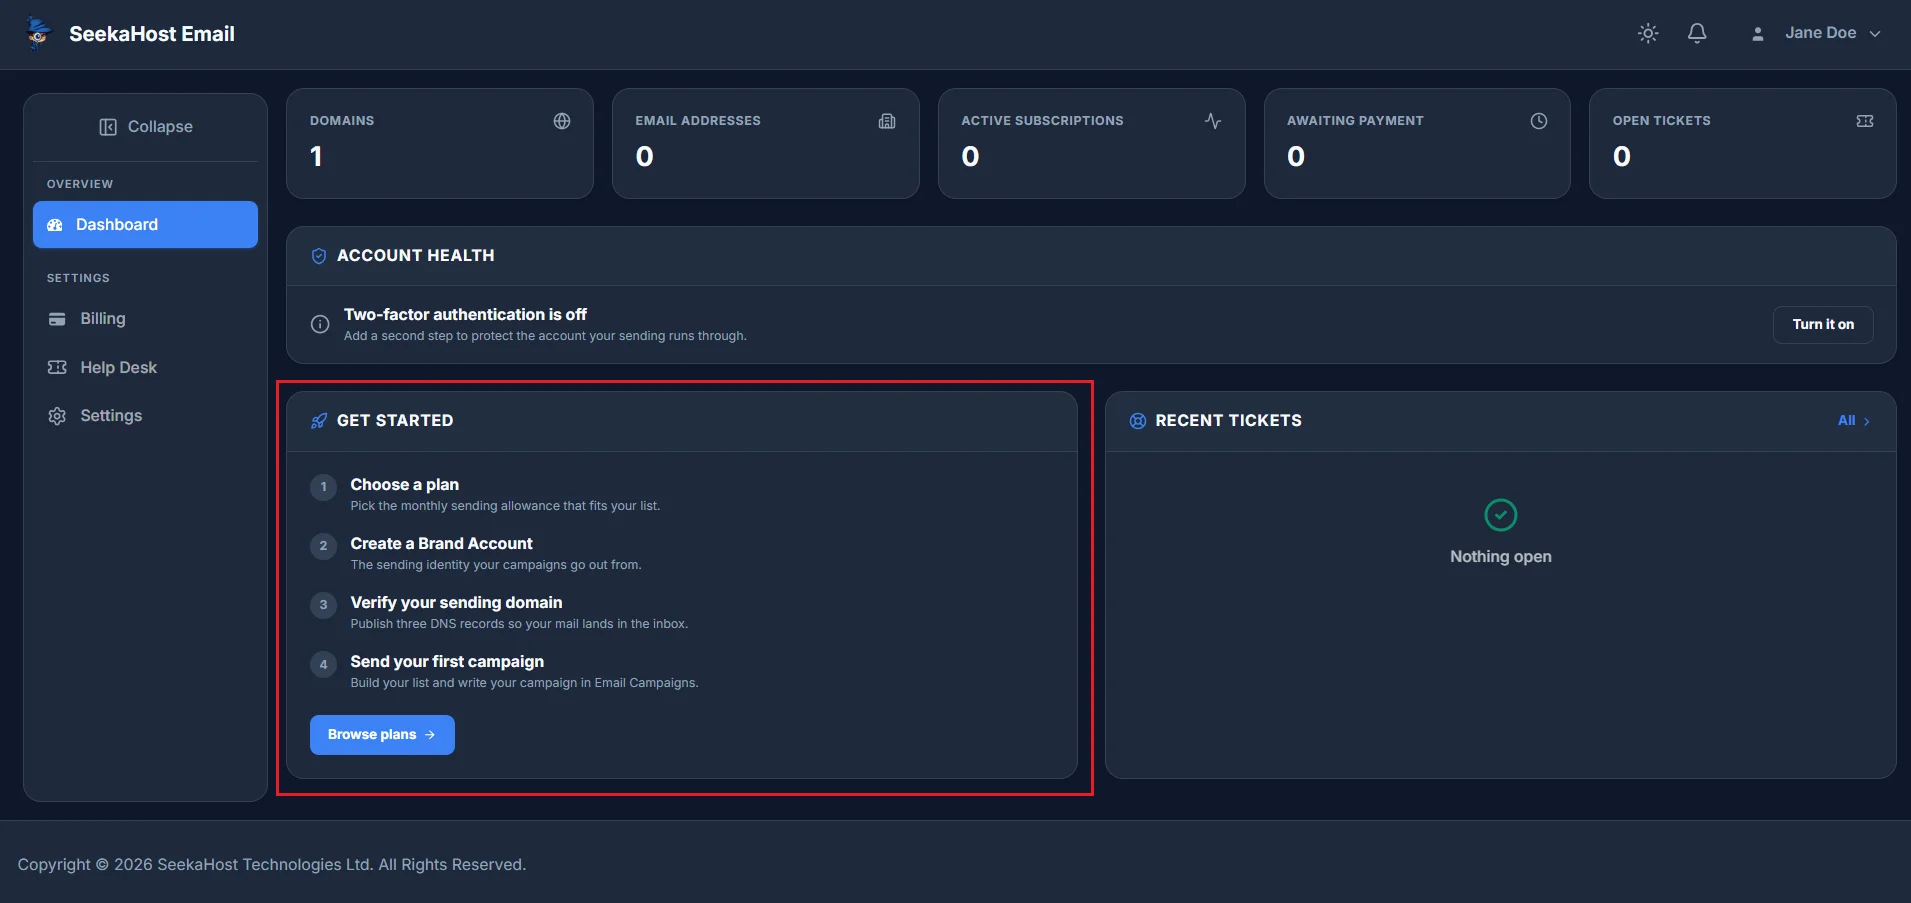The width and height of the screenshot is (1911, 903).
Task: Click the Nothing open text
Action: tap(1501, 557)
